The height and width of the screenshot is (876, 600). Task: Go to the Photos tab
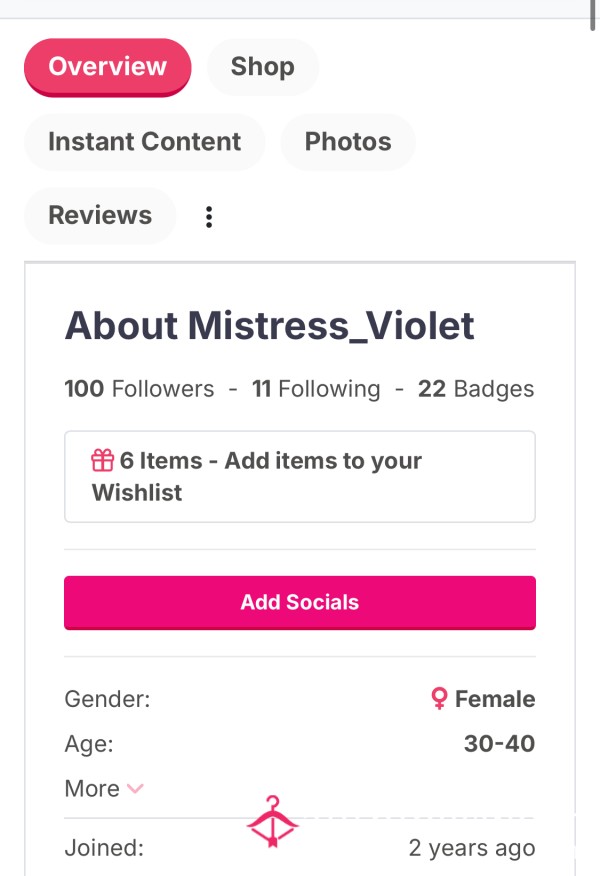coord(348,142)
